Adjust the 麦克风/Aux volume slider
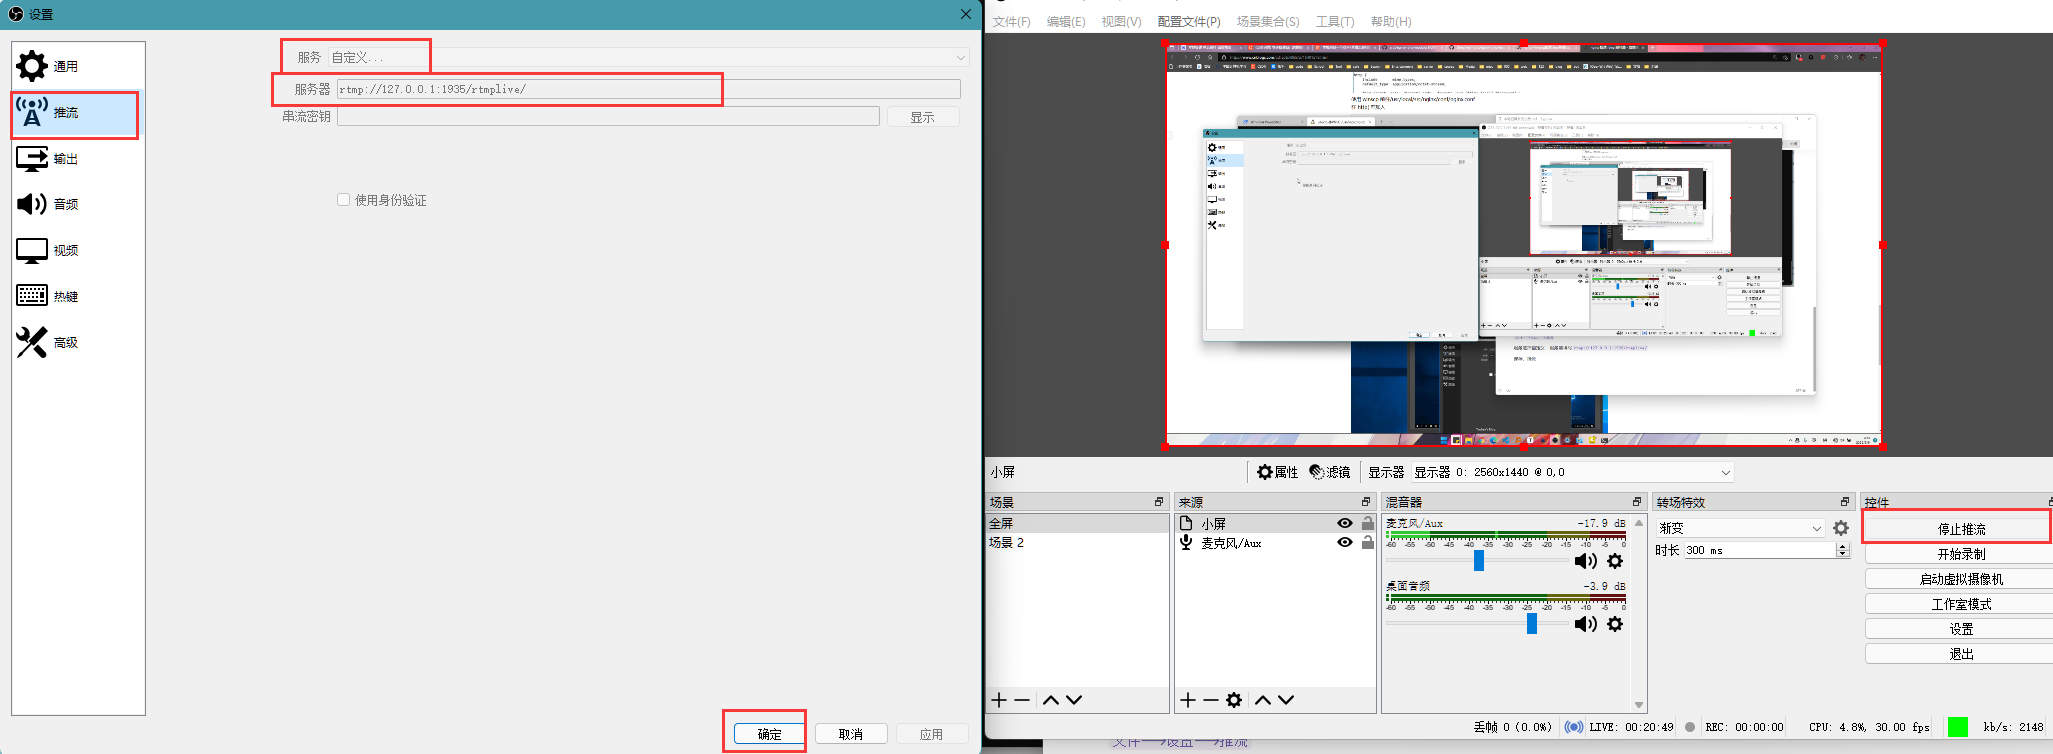 point(1479,561)
